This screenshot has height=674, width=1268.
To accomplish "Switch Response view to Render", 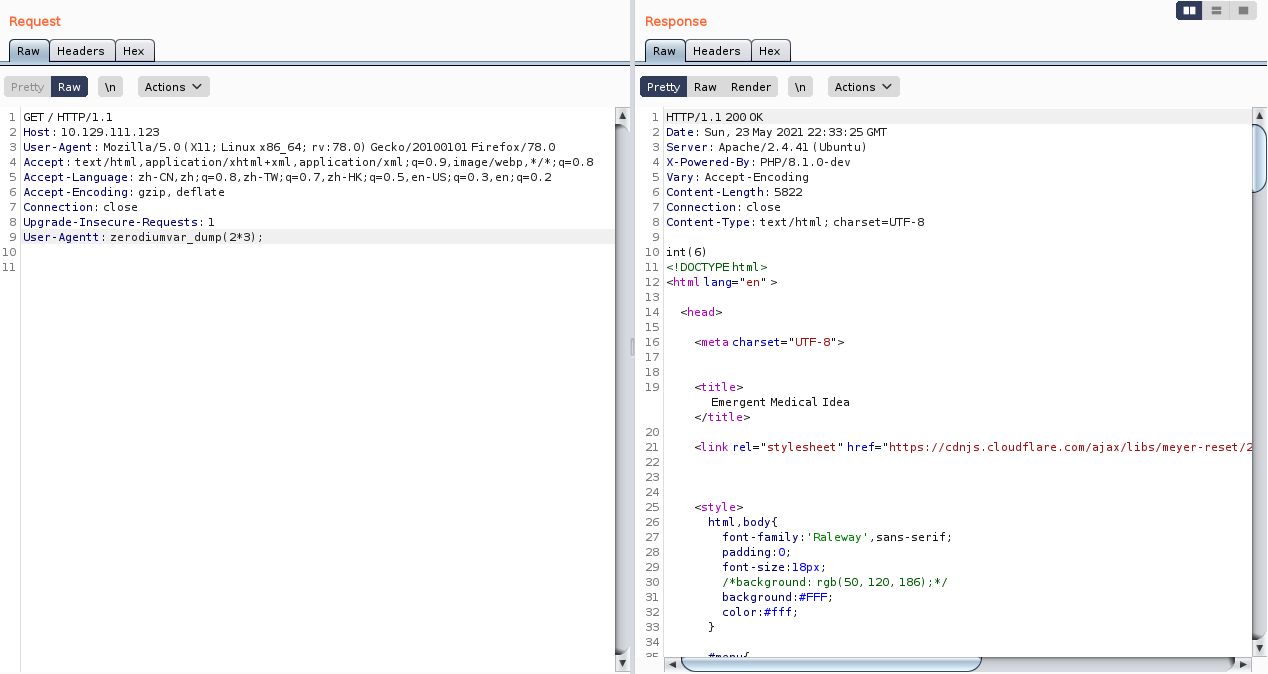I will click(751, 87).
